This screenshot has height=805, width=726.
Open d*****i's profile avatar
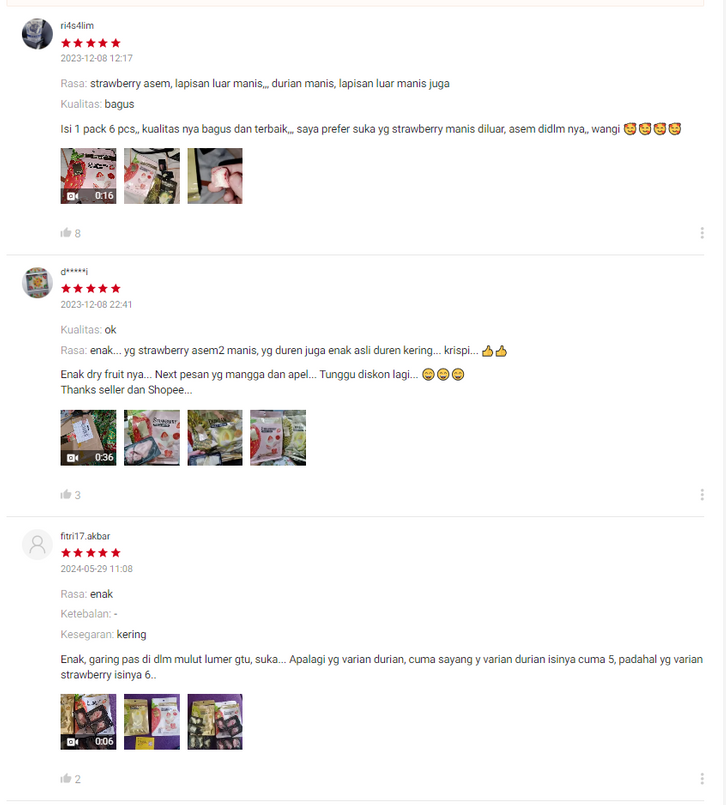[37, 282]
